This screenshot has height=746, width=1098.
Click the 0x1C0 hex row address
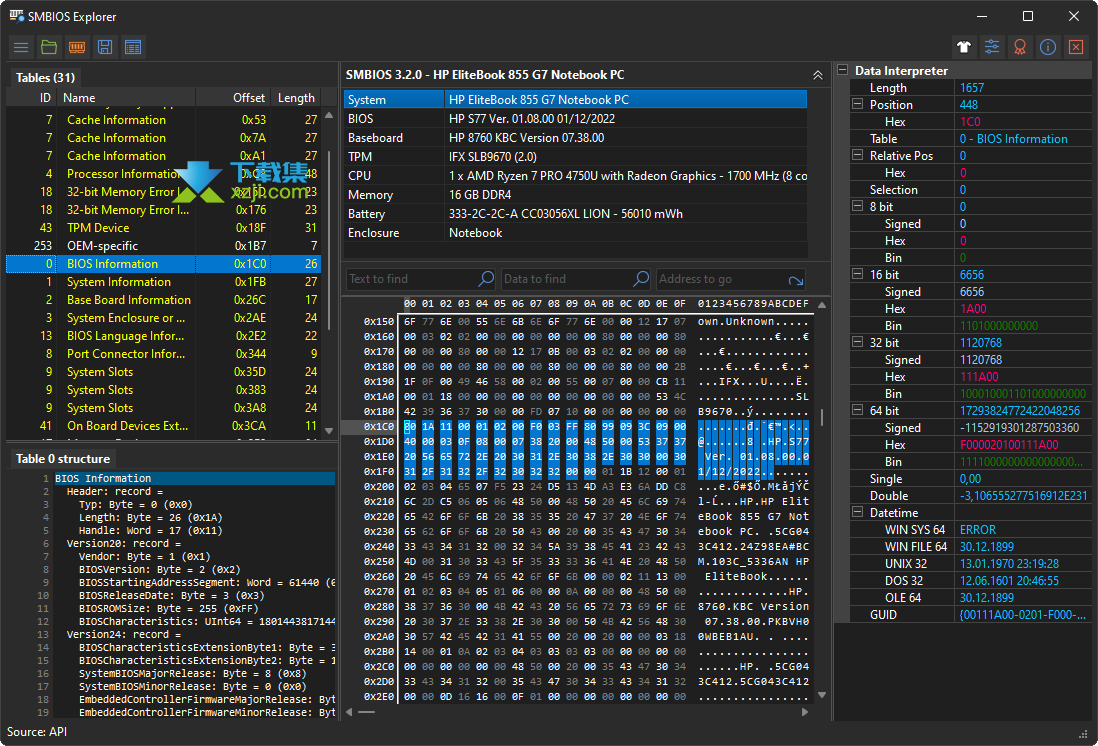pos(378,427)
